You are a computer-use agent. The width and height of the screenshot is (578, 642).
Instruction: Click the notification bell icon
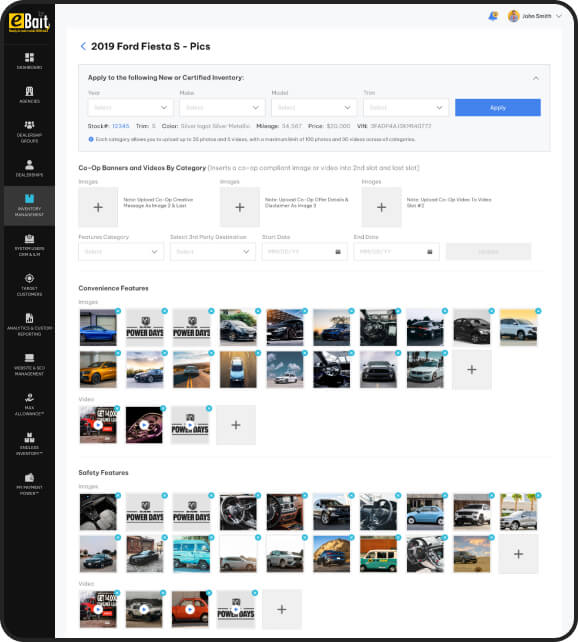click(493, 16)
